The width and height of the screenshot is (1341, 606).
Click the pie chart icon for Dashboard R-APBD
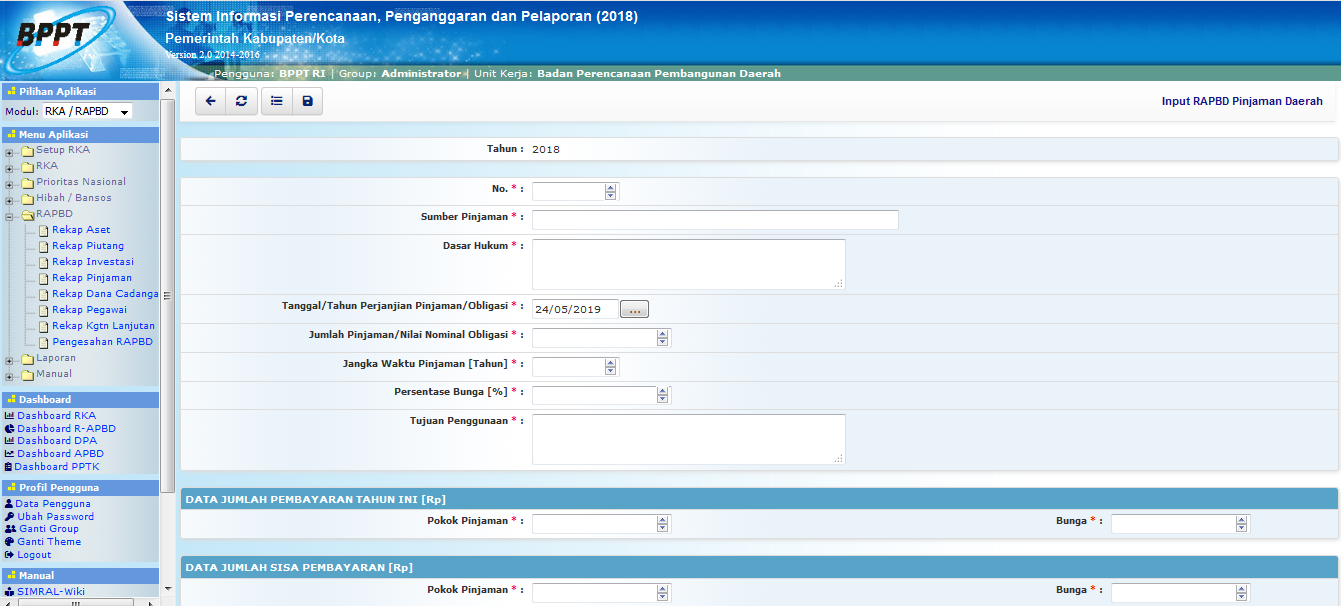[x=9, y=428]
